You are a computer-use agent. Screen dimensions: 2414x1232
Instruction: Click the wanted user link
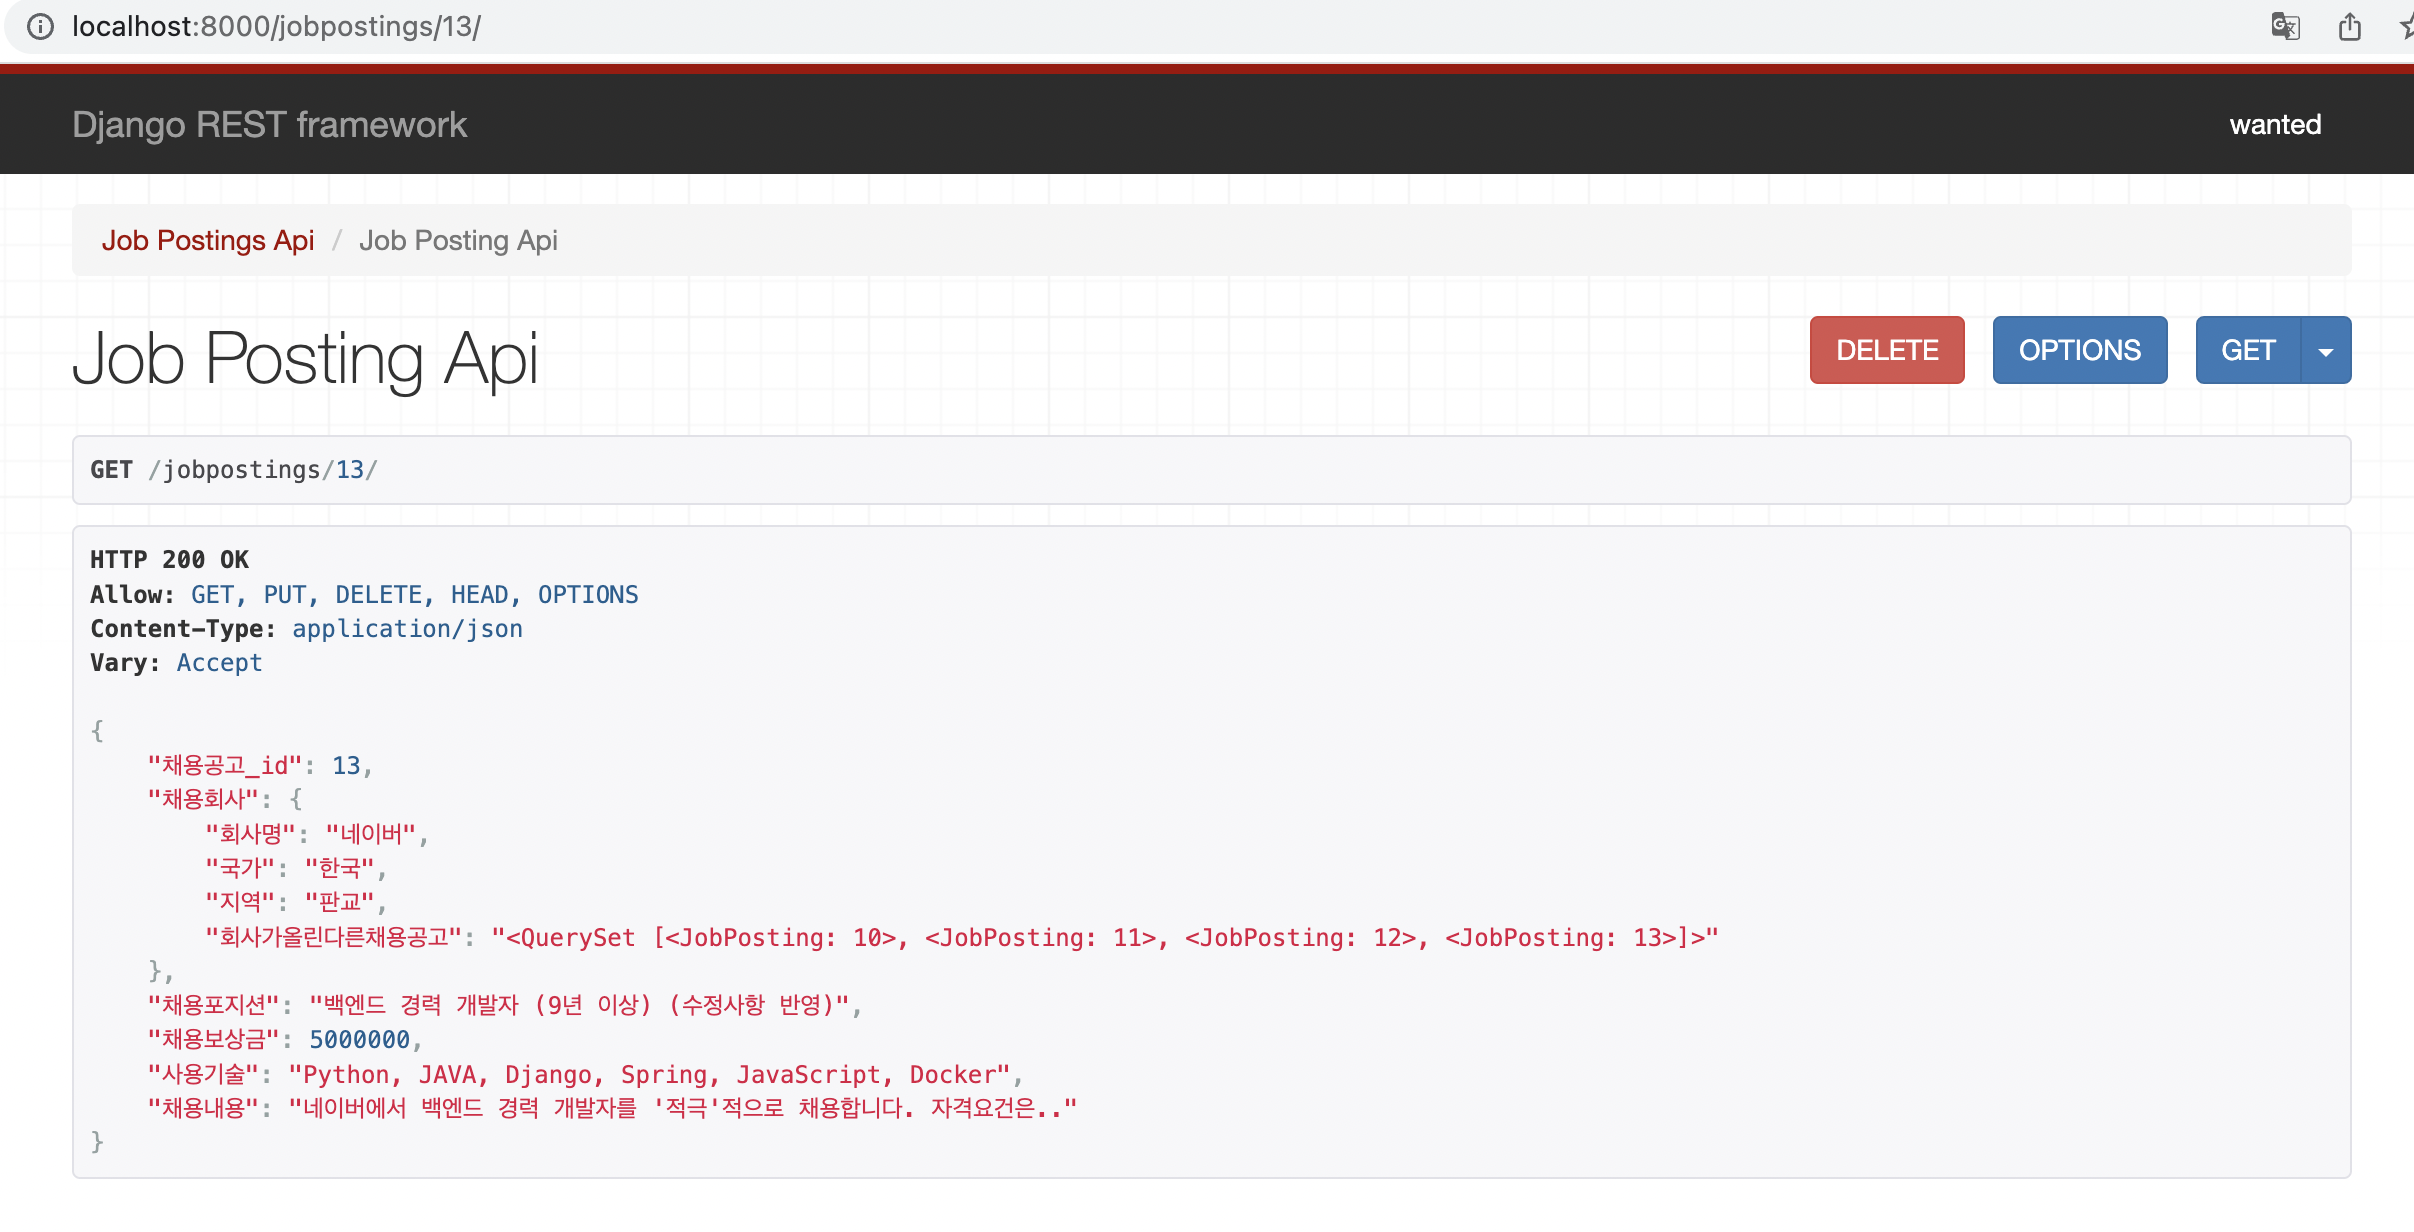[x=2275, y=125]
